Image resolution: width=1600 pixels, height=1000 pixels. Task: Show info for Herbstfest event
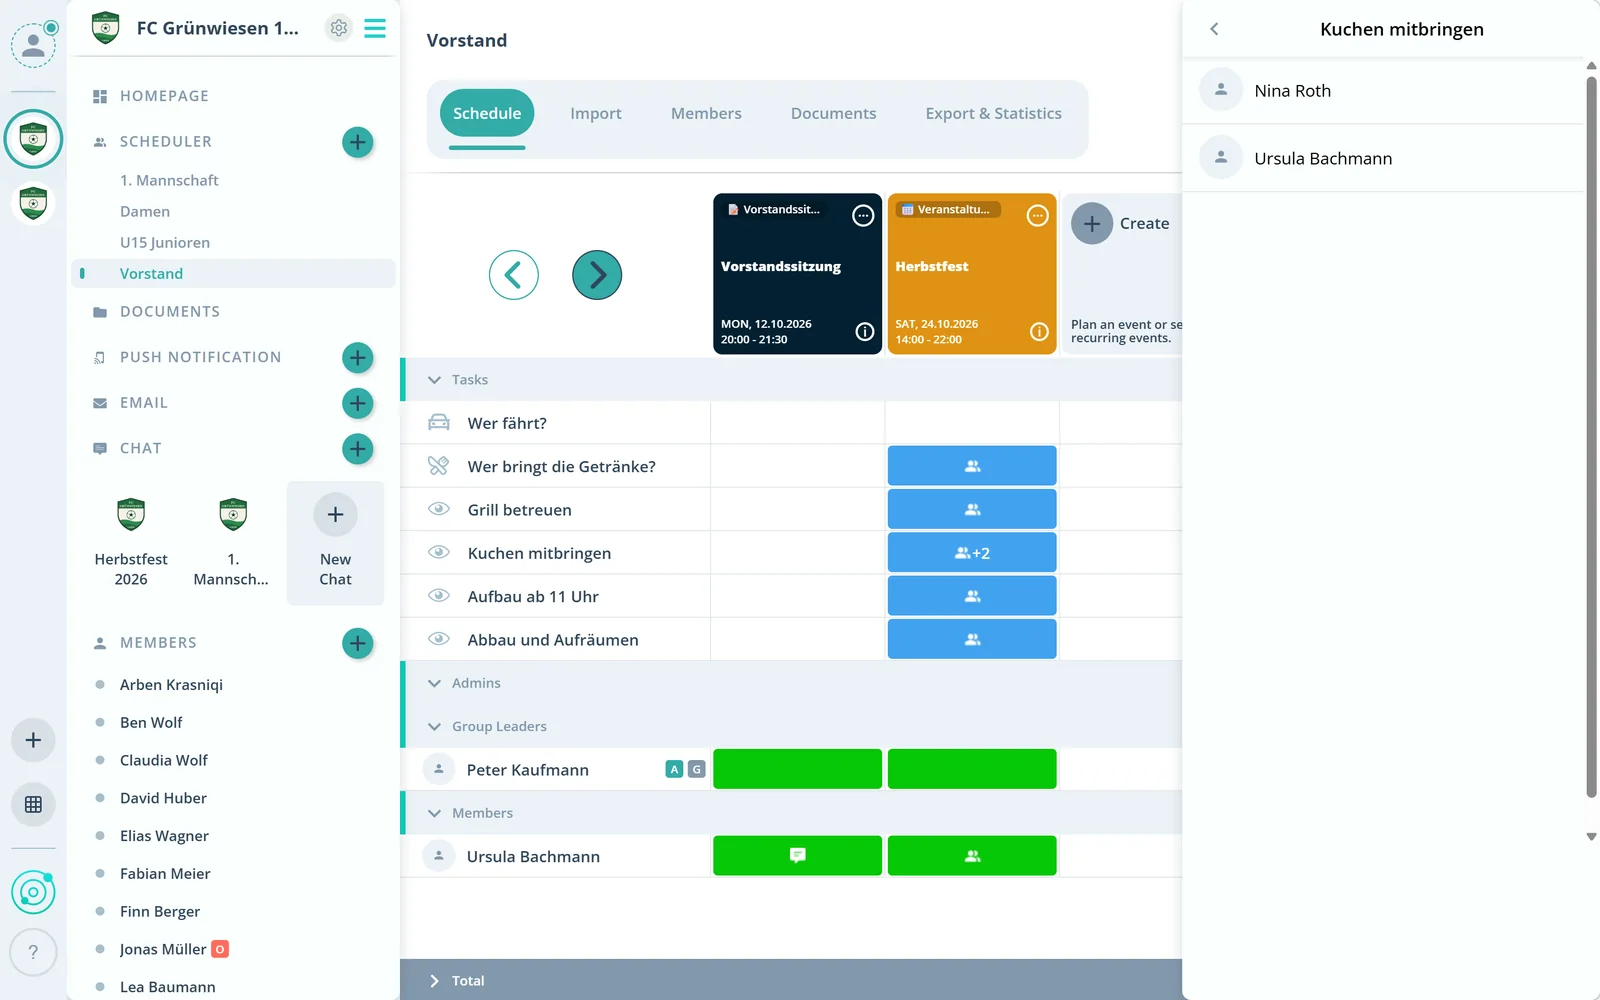[x=1040, y=332]
